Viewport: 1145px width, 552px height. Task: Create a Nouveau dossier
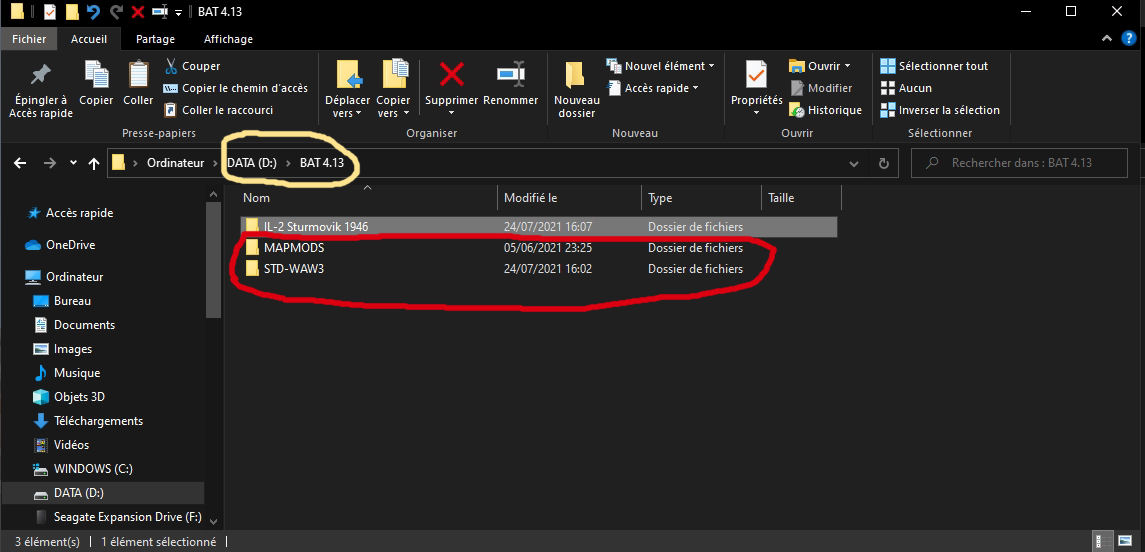[x=576, y=89]
